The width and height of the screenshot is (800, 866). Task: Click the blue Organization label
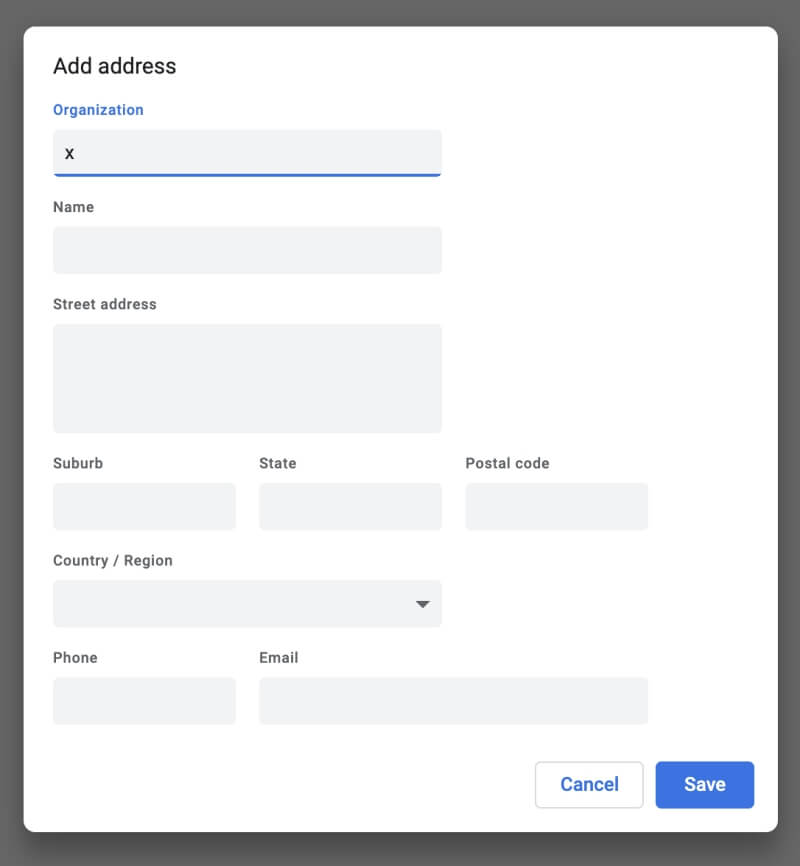(98, 110)
